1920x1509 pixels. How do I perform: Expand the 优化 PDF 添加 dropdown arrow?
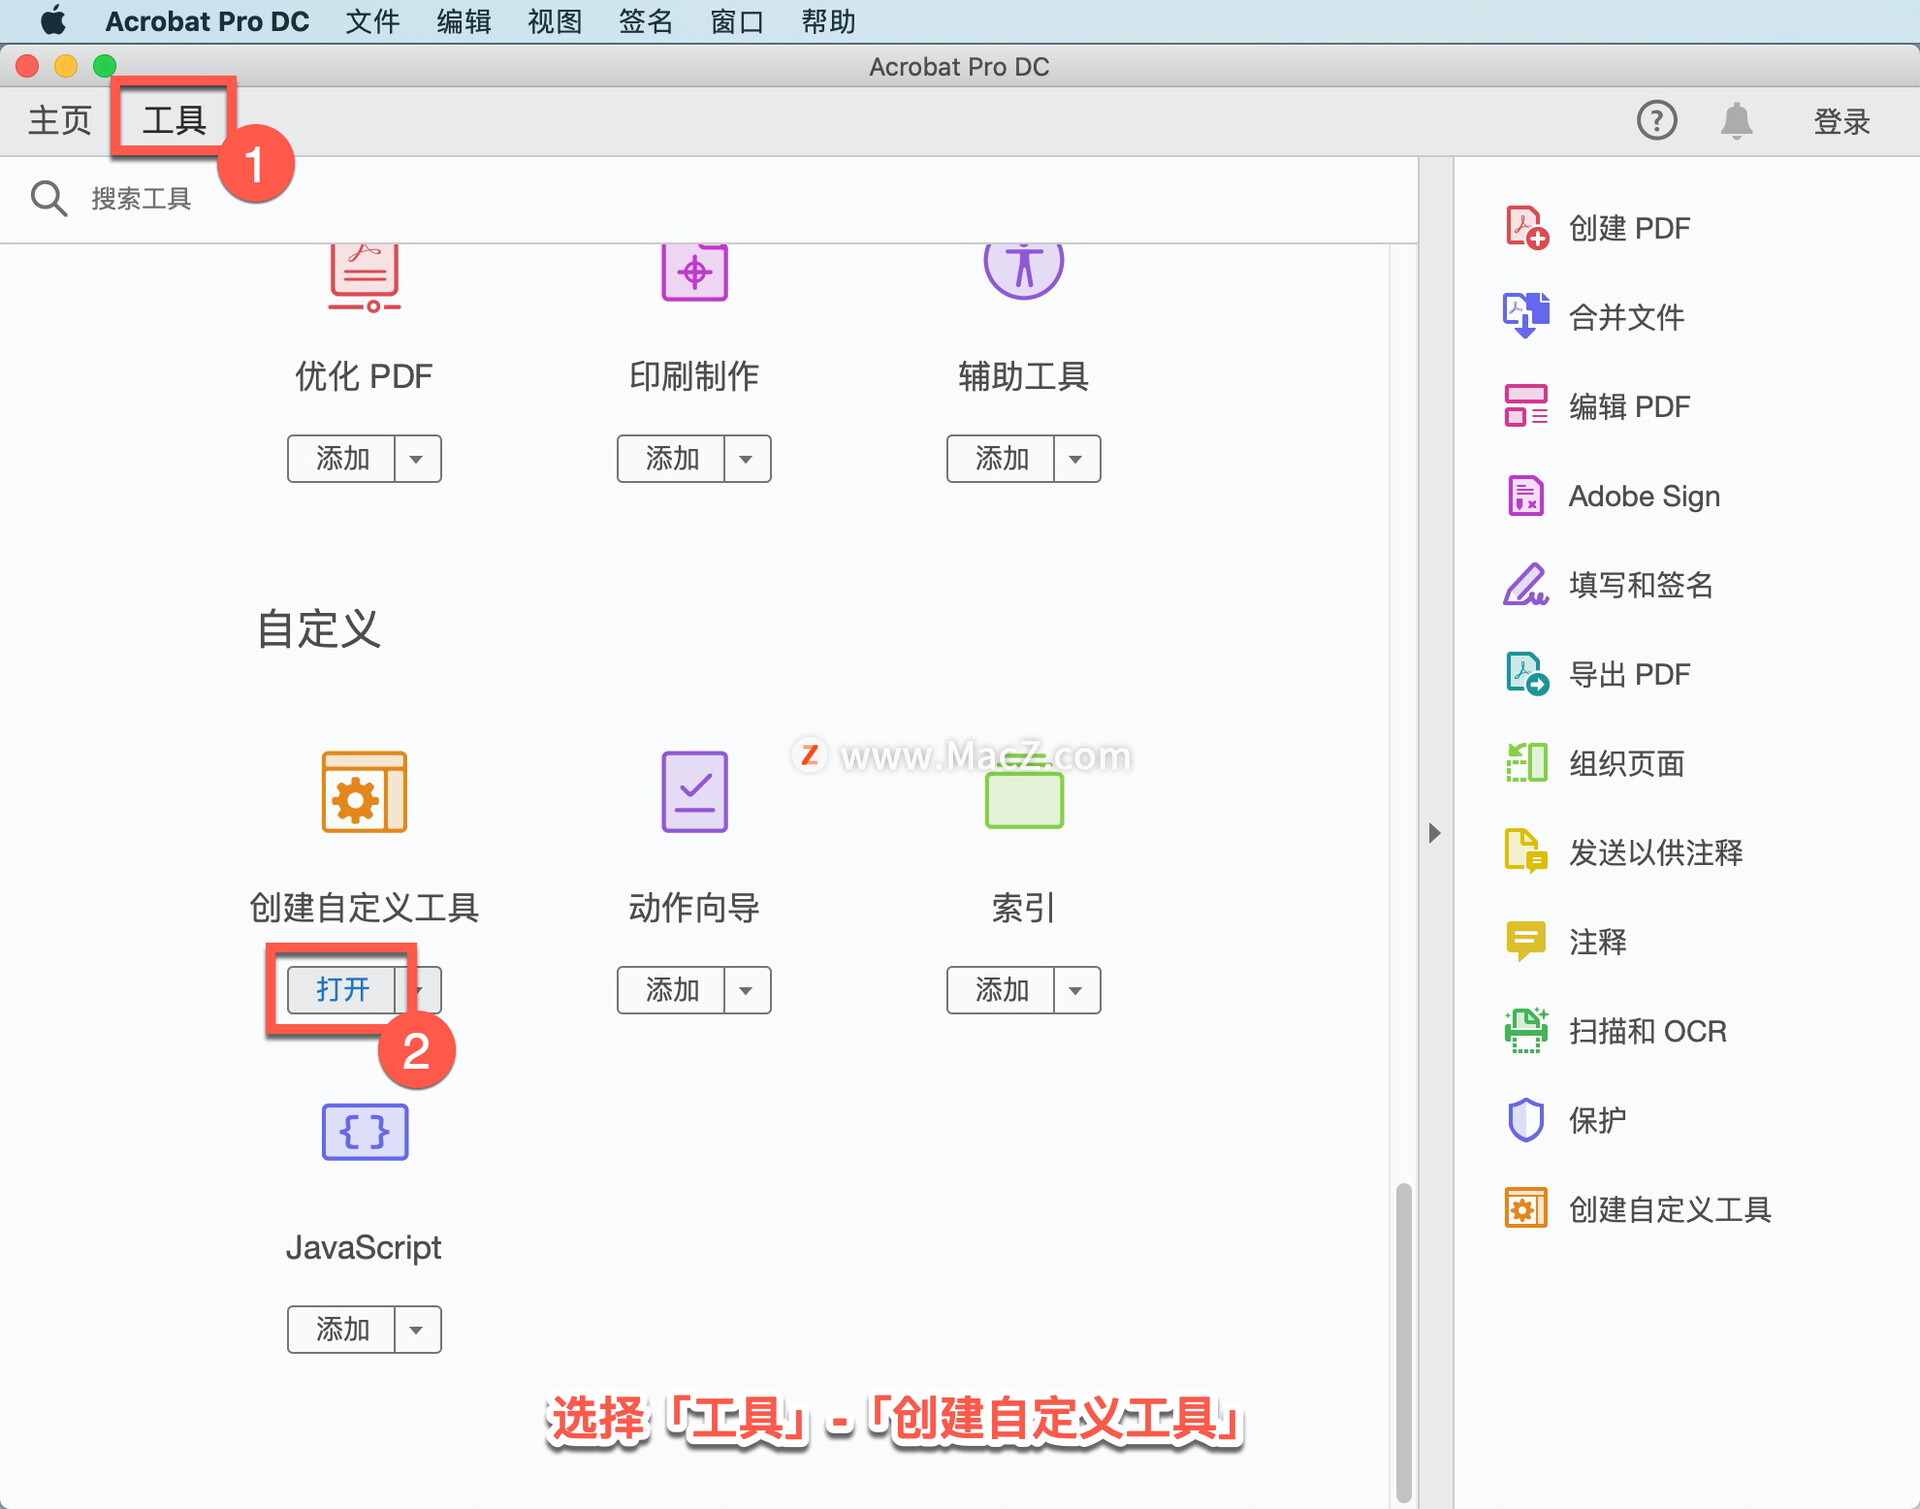[x=417, y=459]
